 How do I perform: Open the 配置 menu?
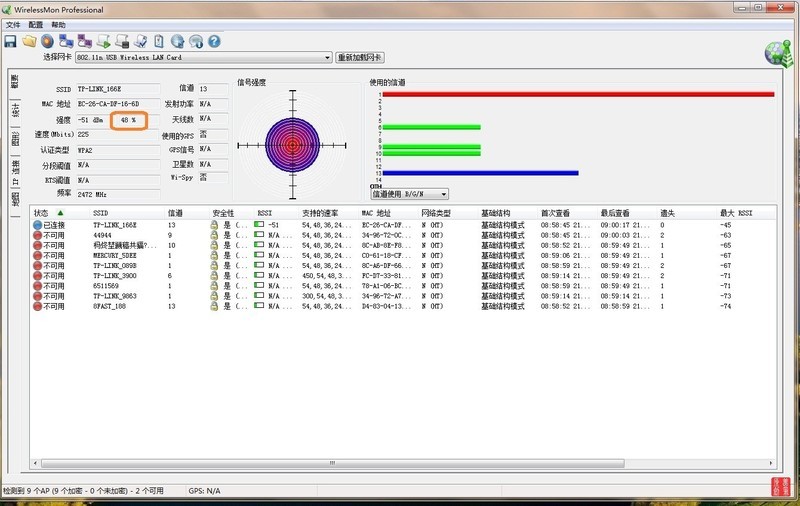click(x=36, y=24)
